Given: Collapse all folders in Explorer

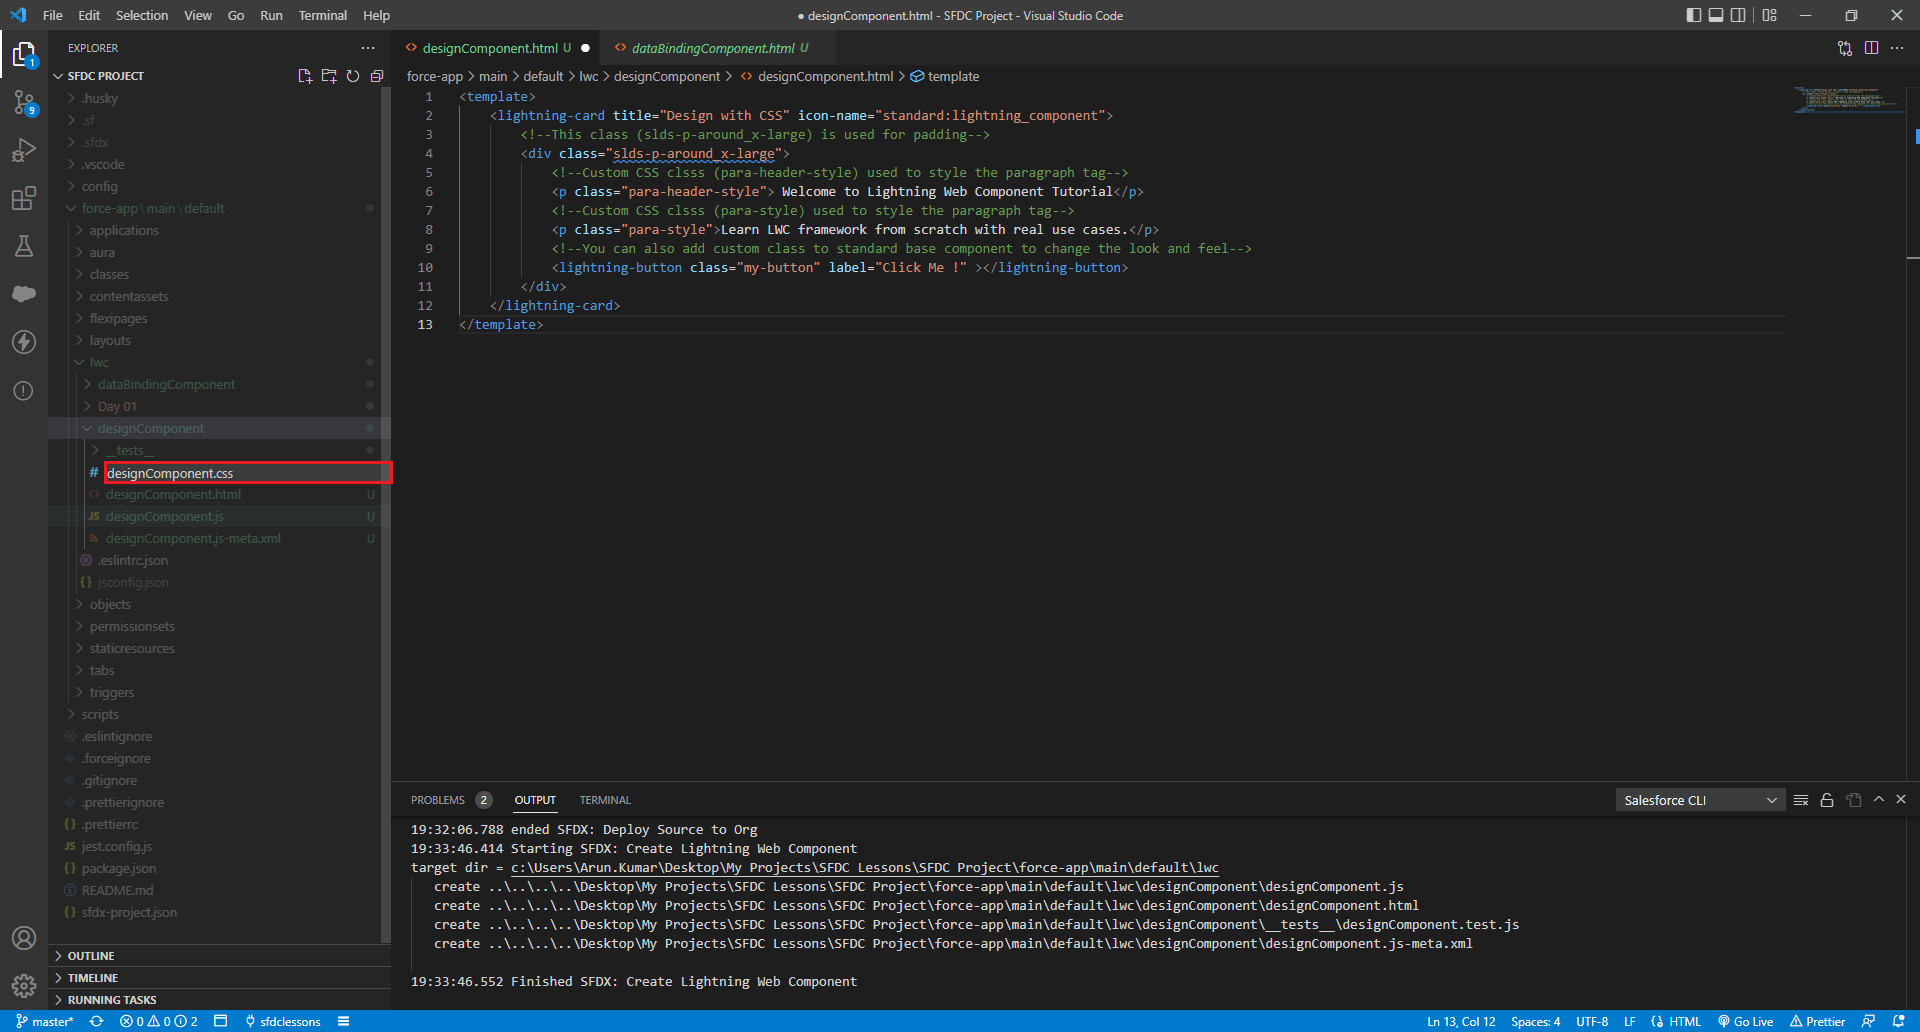Looking at the screenshot, I should pyautogui.click(x=377, y=76).
